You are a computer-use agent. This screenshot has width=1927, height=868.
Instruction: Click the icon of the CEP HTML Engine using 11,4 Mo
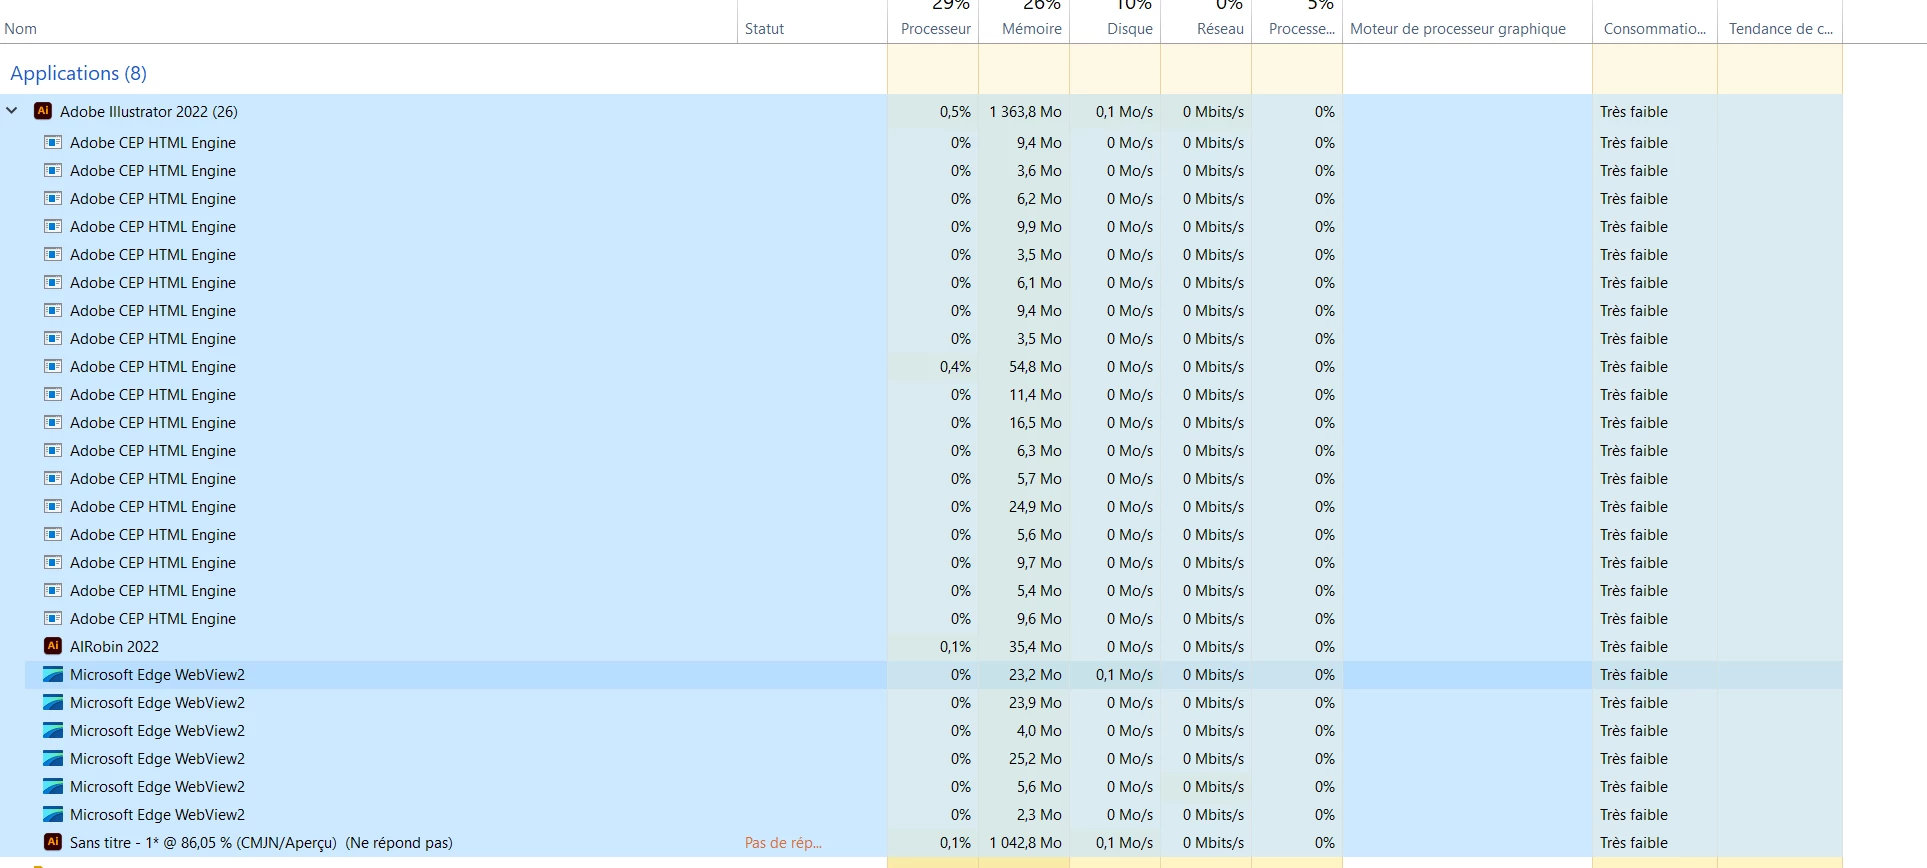(53, 394)
